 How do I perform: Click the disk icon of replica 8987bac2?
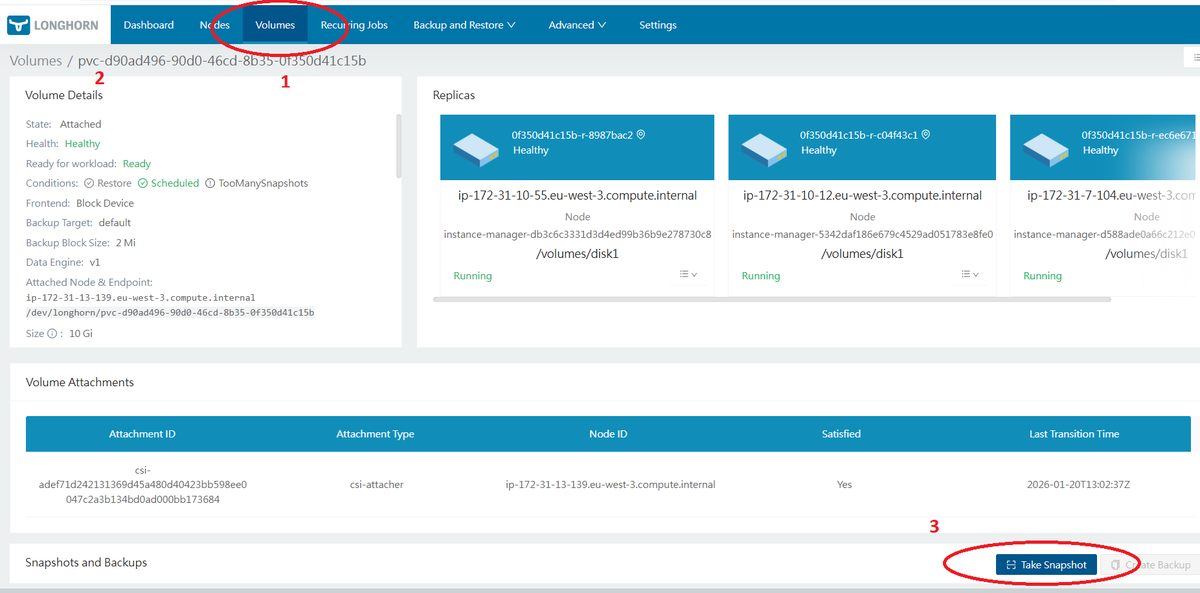pyautogui.click(x=476, y=149)
